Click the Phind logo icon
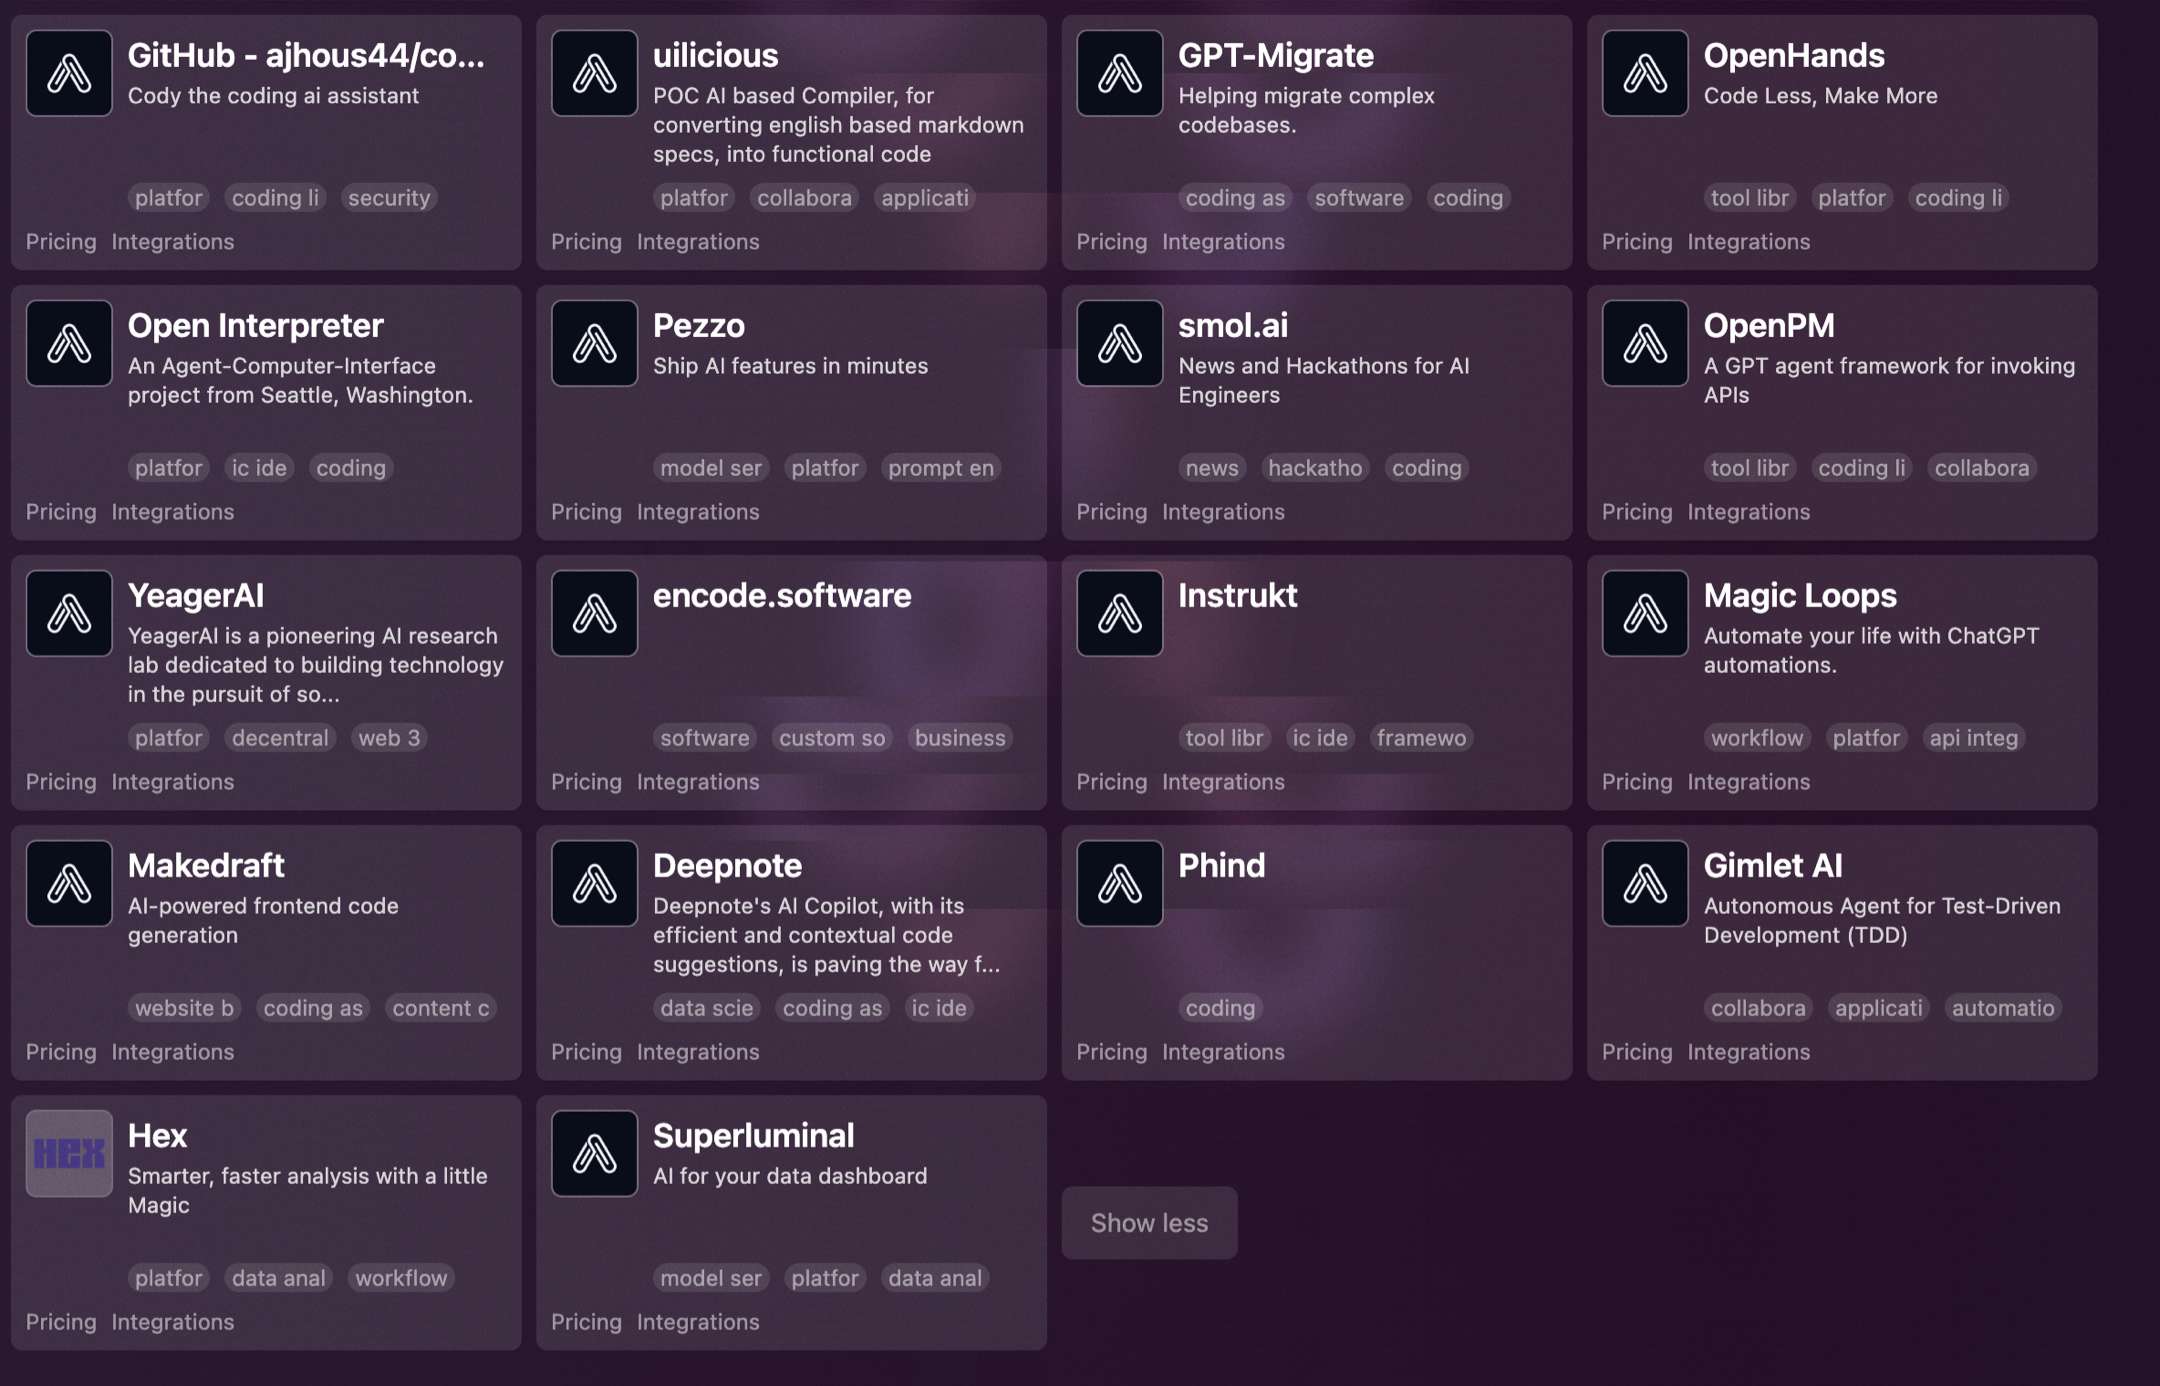 pos(1119,883)
